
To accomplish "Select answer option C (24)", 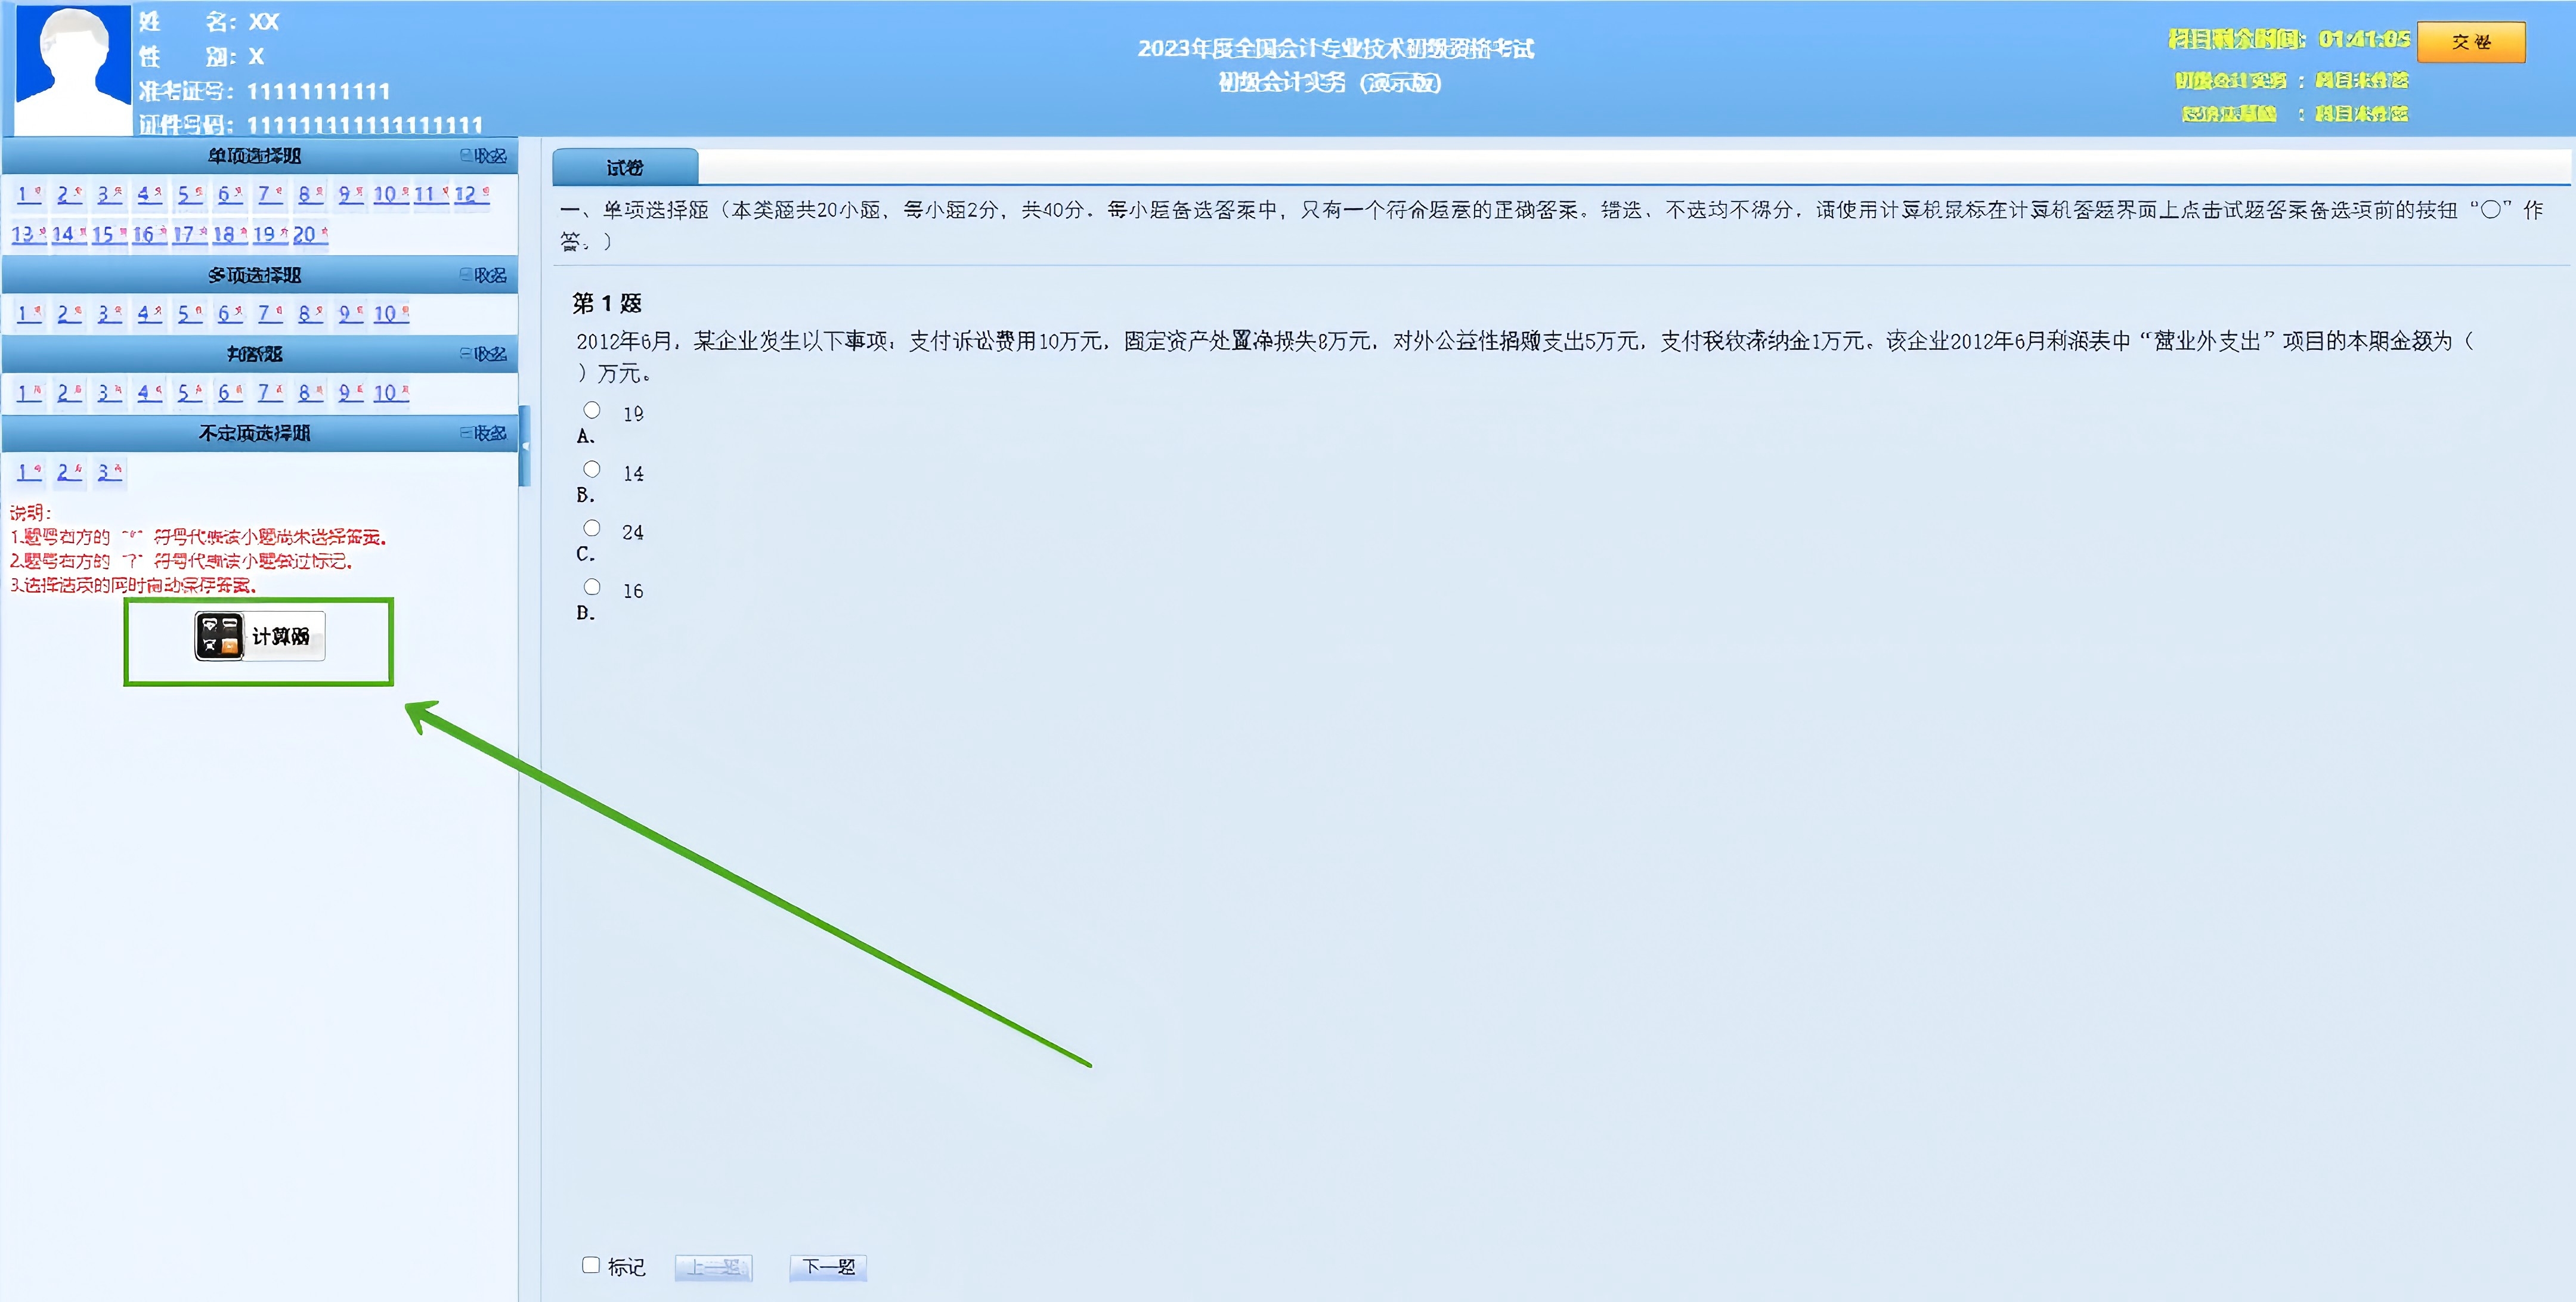I will click(x=592, y=527).
